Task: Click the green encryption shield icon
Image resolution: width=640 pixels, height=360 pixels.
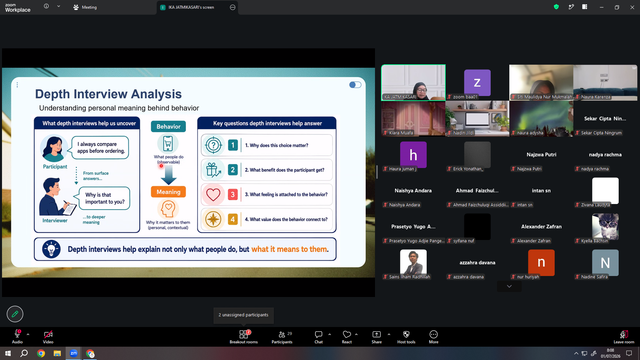Action: 556,7
